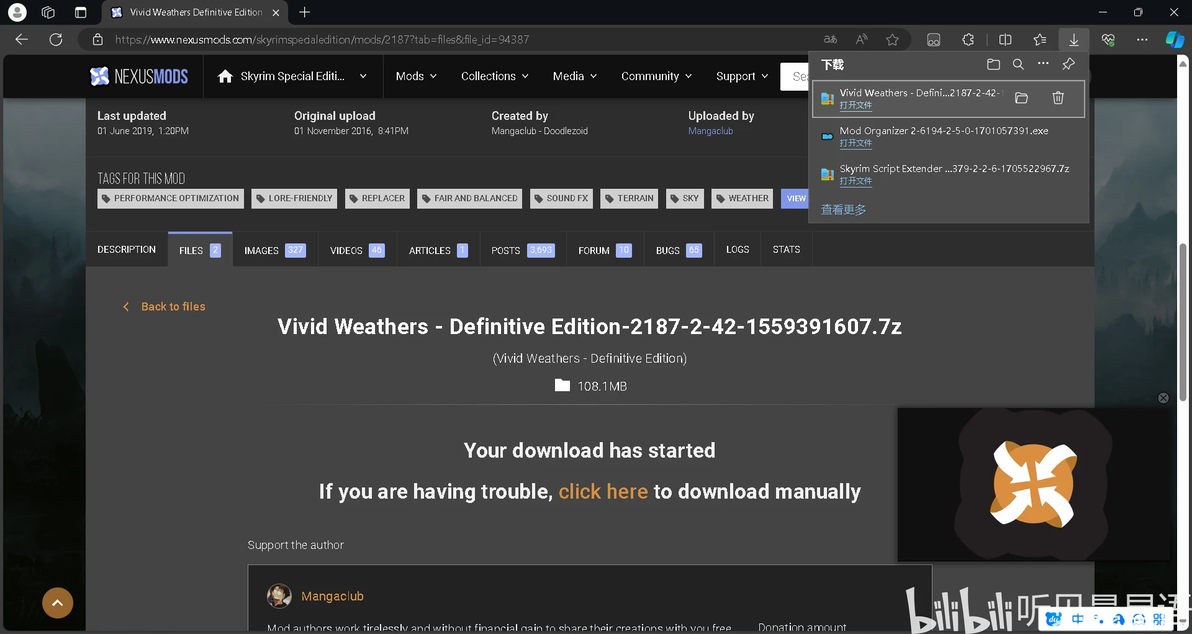Click See more downloads link
The height and width of the screenshot is (634, 1192).
pos(843,209)
